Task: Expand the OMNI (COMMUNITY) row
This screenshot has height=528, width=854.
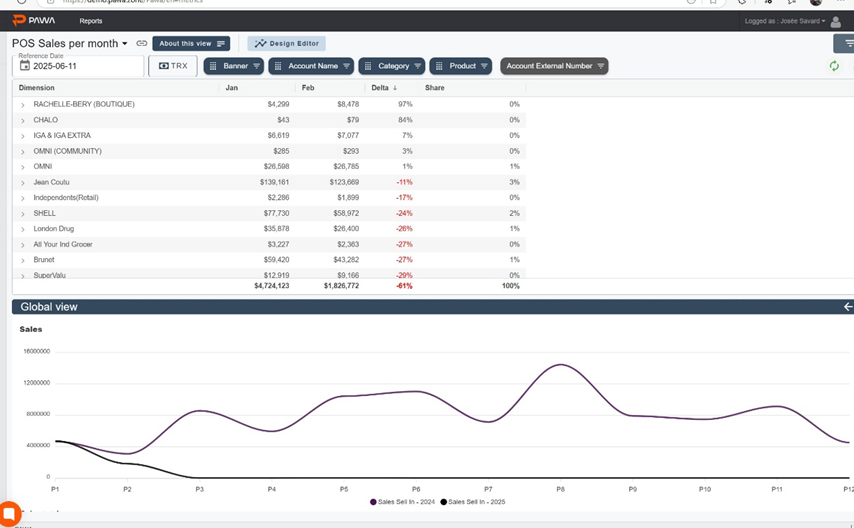Action: [x=23, y=151]
